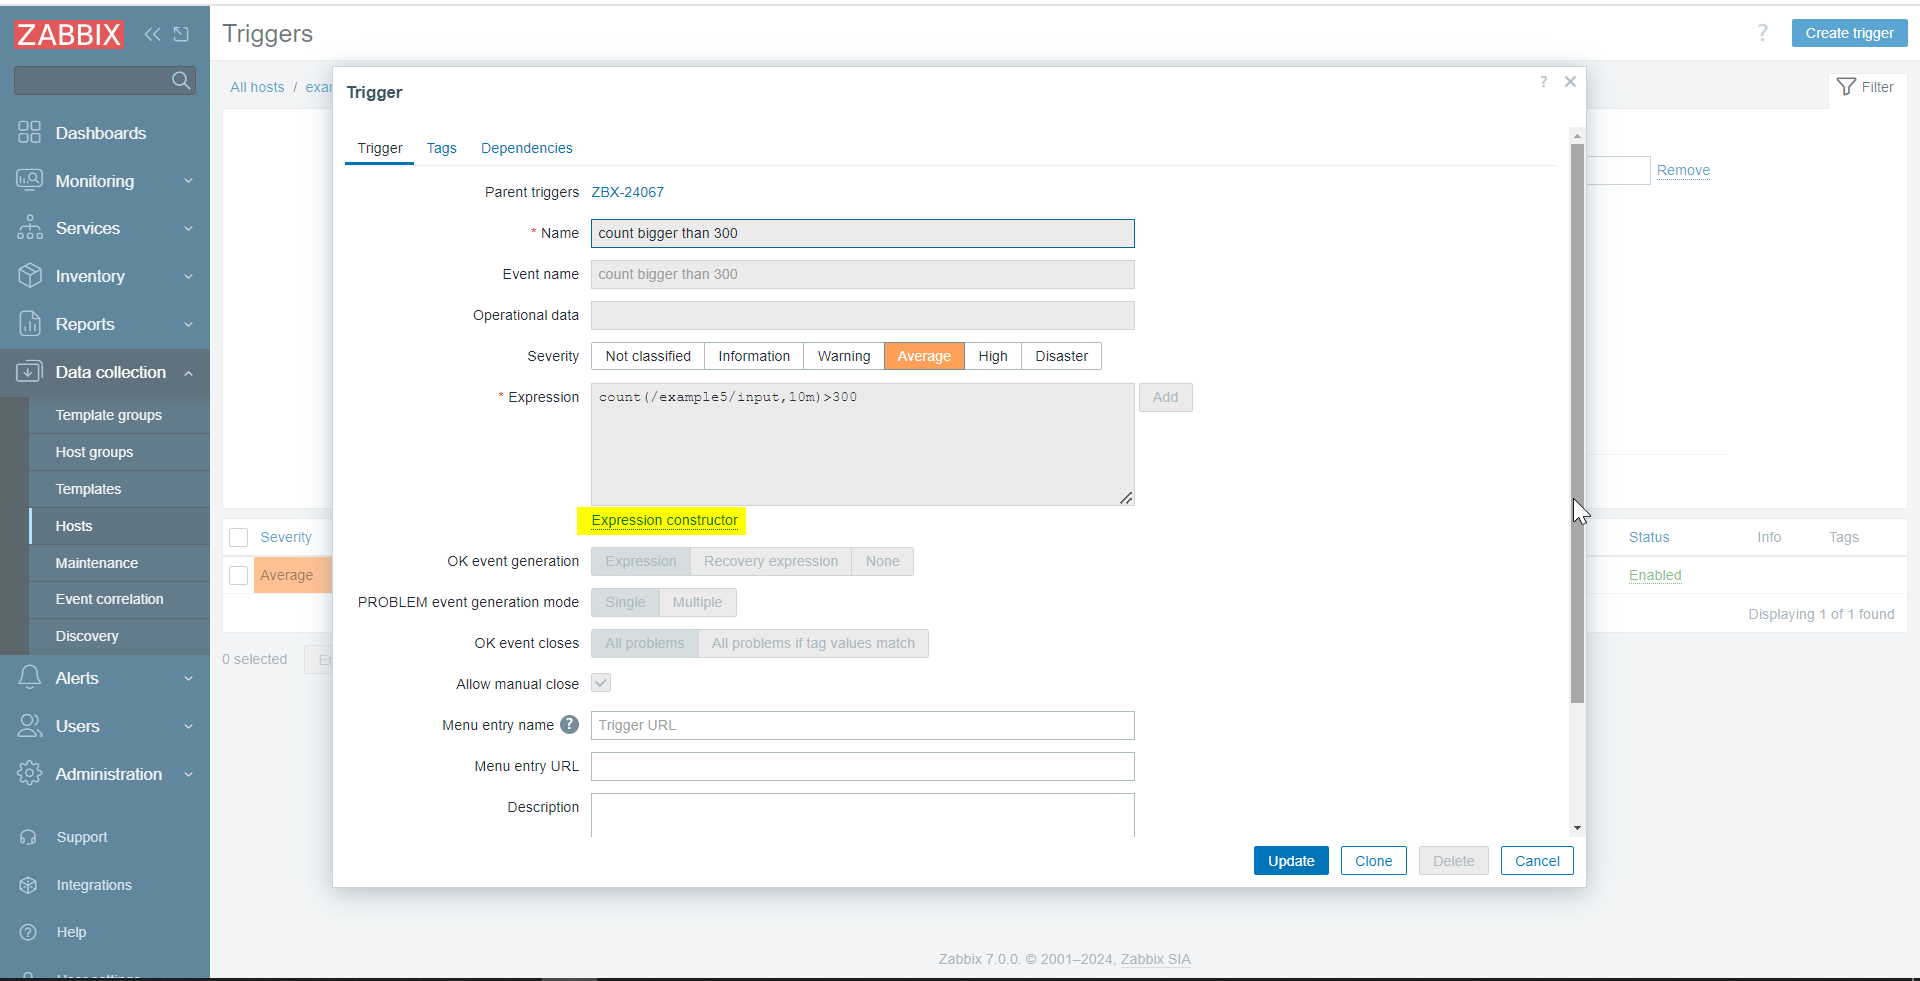Click the Menu entry URL input field
Screen dimensions: 1920x981
pyautogui.click(x=862, y=767)
